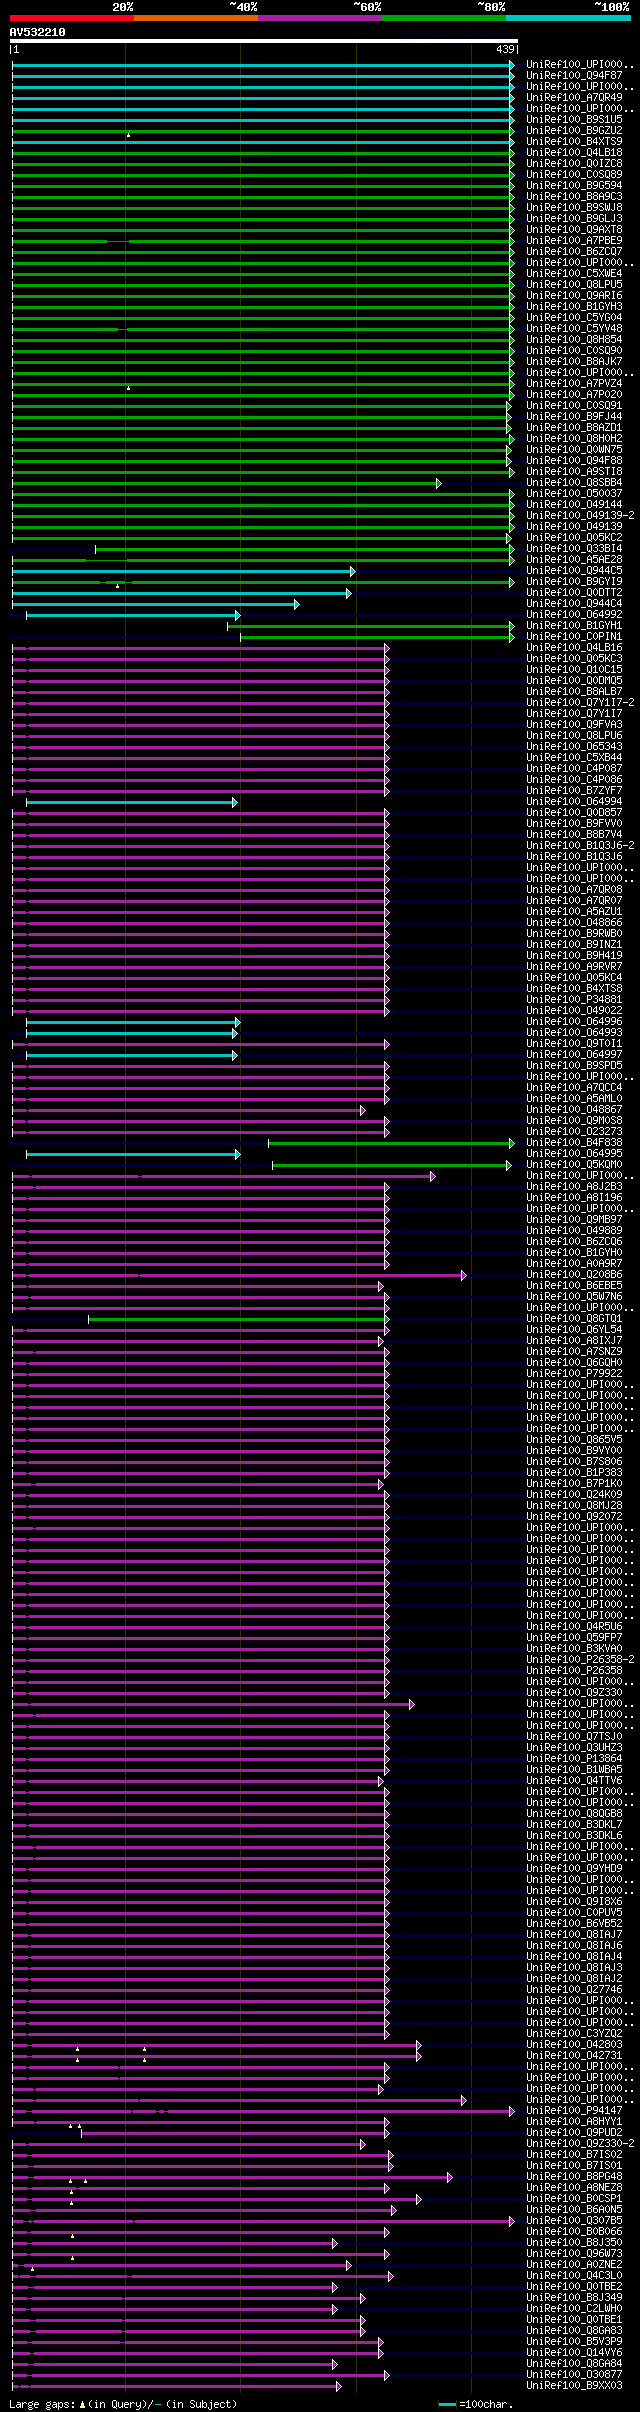Click the orange segment of the identity color scale
Image resolution: width=640 pixels, height=2412 pixels.
195,18
